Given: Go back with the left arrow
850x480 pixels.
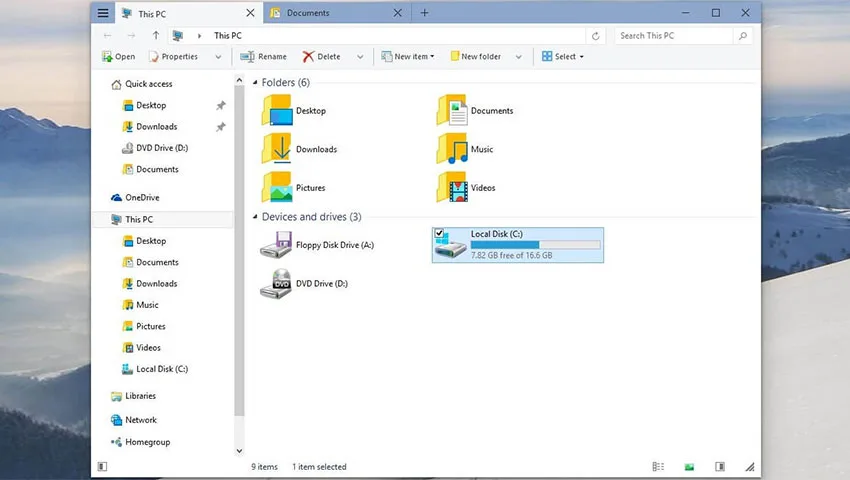Looking at the screenshot, I should click(x=107, y=36).
